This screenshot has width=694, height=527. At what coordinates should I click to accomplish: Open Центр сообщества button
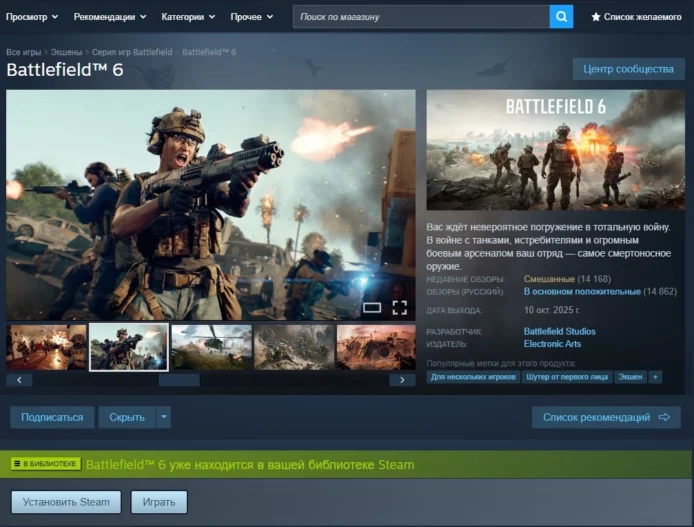click(628, 69)
